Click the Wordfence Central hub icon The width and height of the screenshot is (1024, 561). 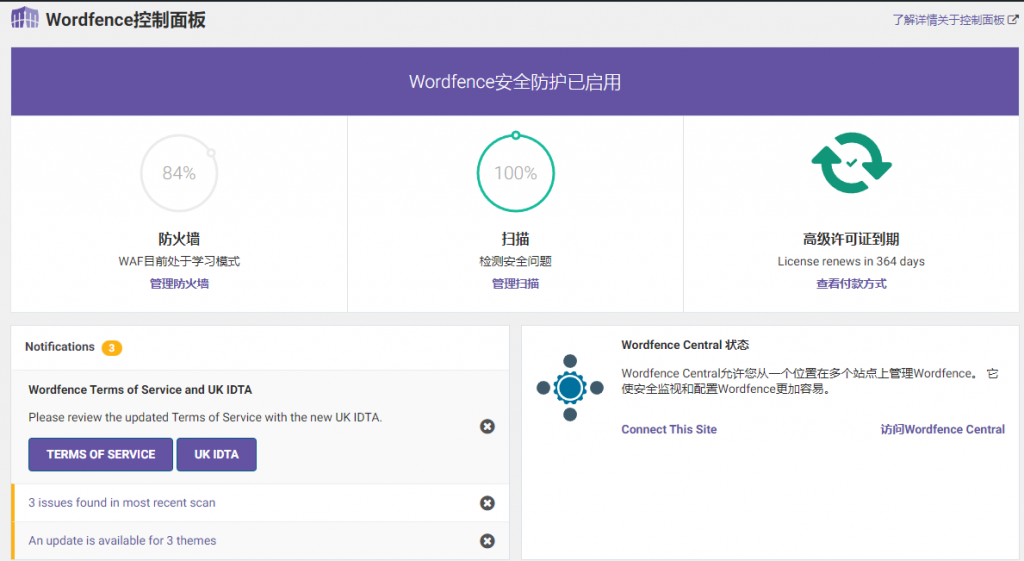[x=570, y=386]
